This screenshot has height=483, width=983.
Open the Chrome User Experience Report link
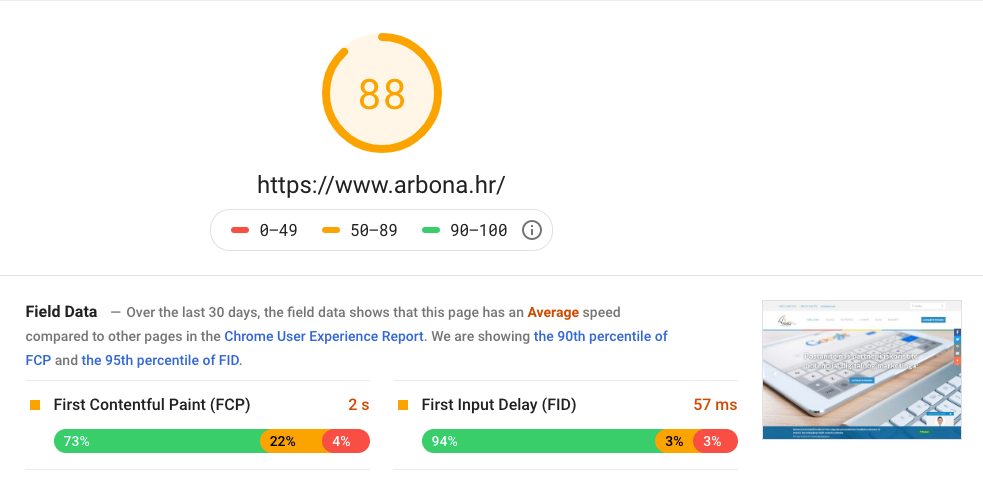(x=323, y=336)
